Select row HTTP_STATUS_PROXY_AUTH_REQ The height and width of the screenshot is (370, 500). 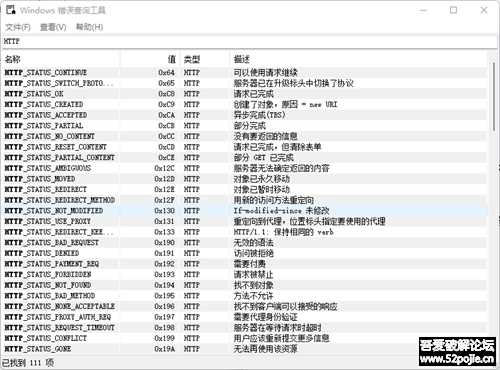(245, 317)
